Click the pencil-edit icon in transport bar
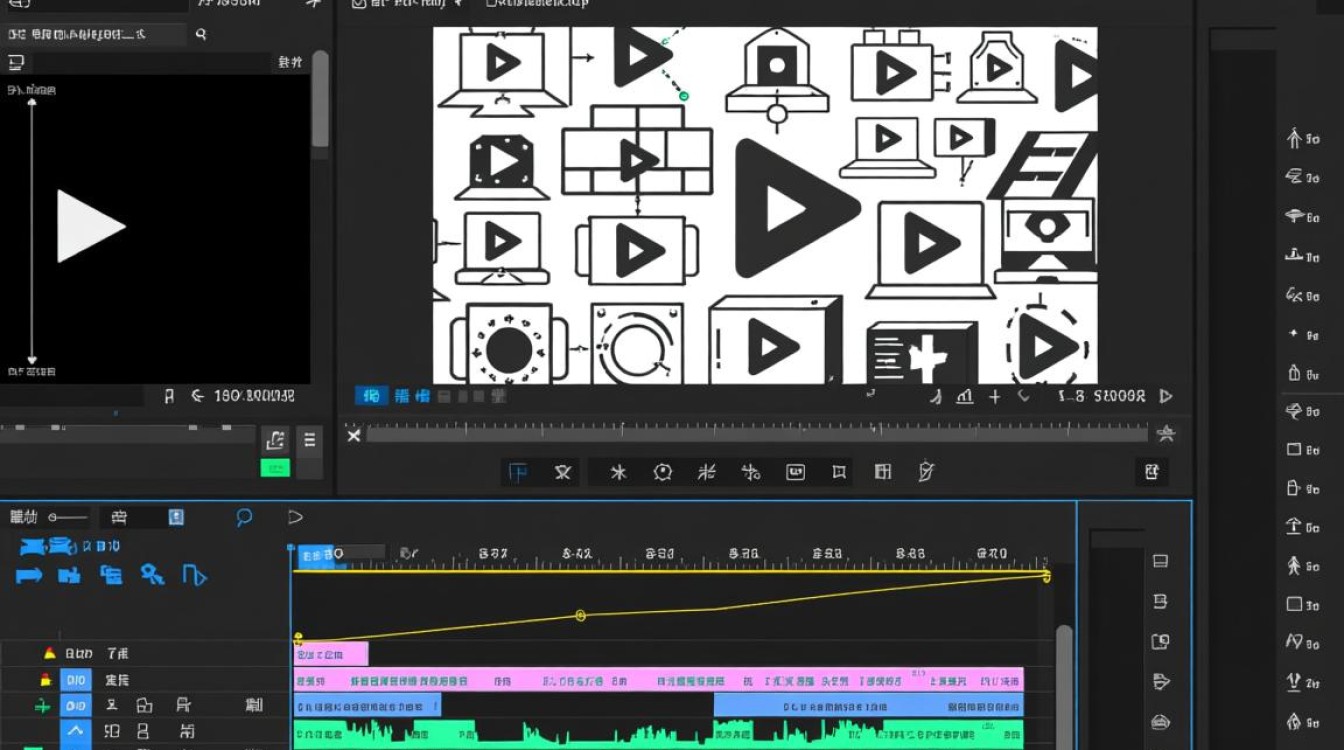The height and width of the screenshot is (750, 1344). (927, 471)
